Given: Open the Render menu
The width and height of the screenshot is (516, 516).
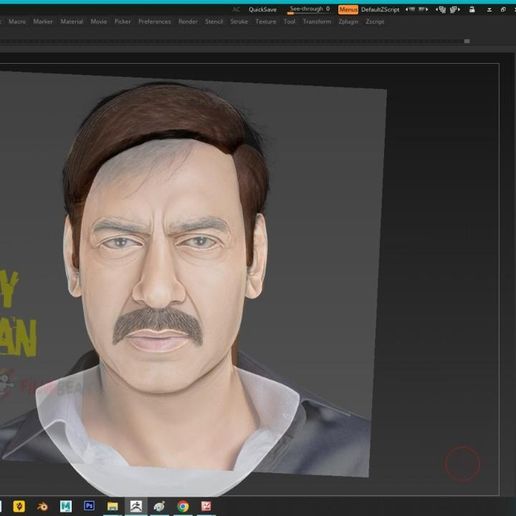Looking at the screenshot, I should click(188, 22).
